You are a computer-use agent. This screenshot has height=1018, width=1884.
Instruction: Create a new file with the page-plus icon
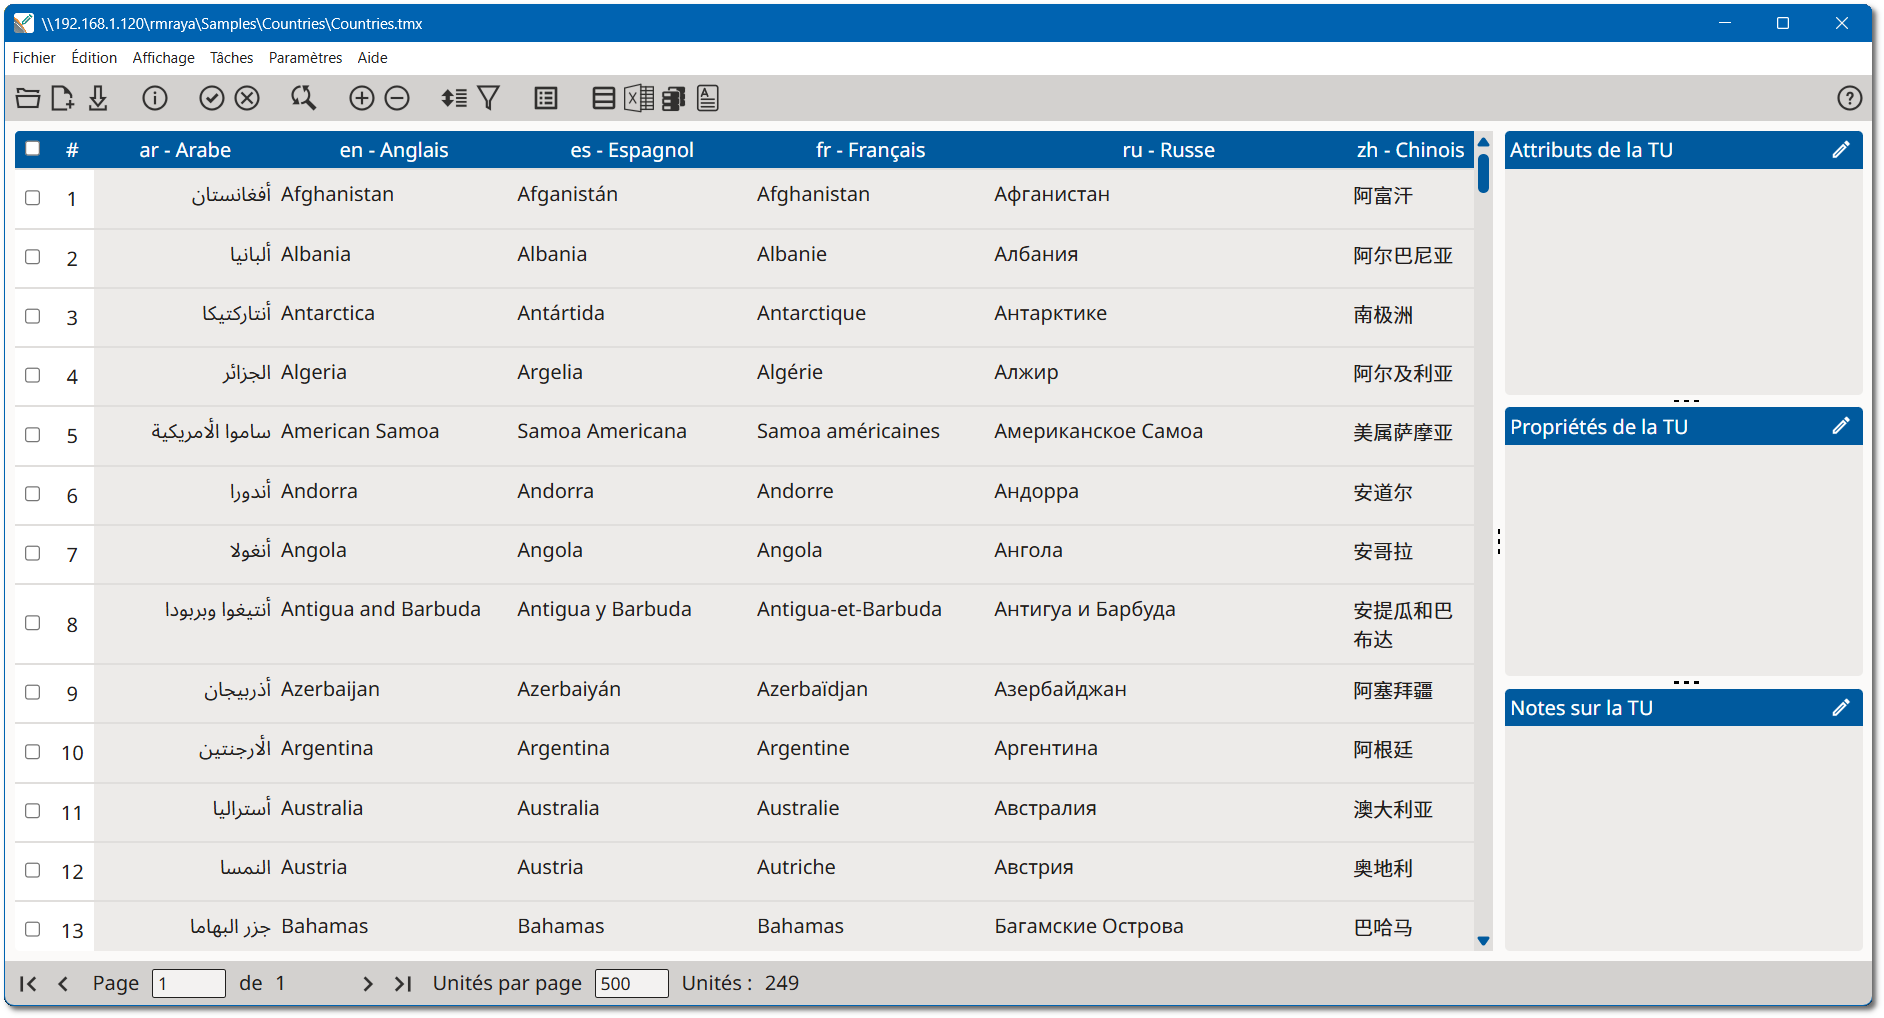[x=62, y=98]
